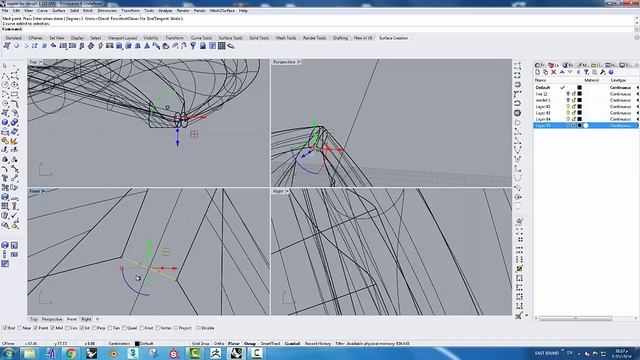Toggle Ortho mode in status bar
This screenshot has height=360, width=640.
click(x=219, y=344)
